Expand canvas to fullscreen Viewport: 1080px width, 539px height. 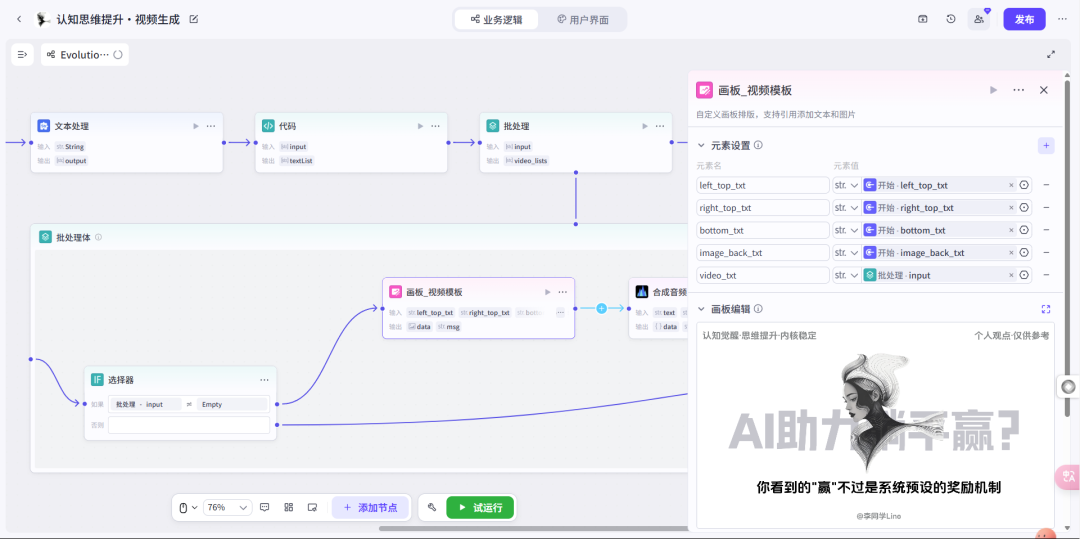[1051, 54]
